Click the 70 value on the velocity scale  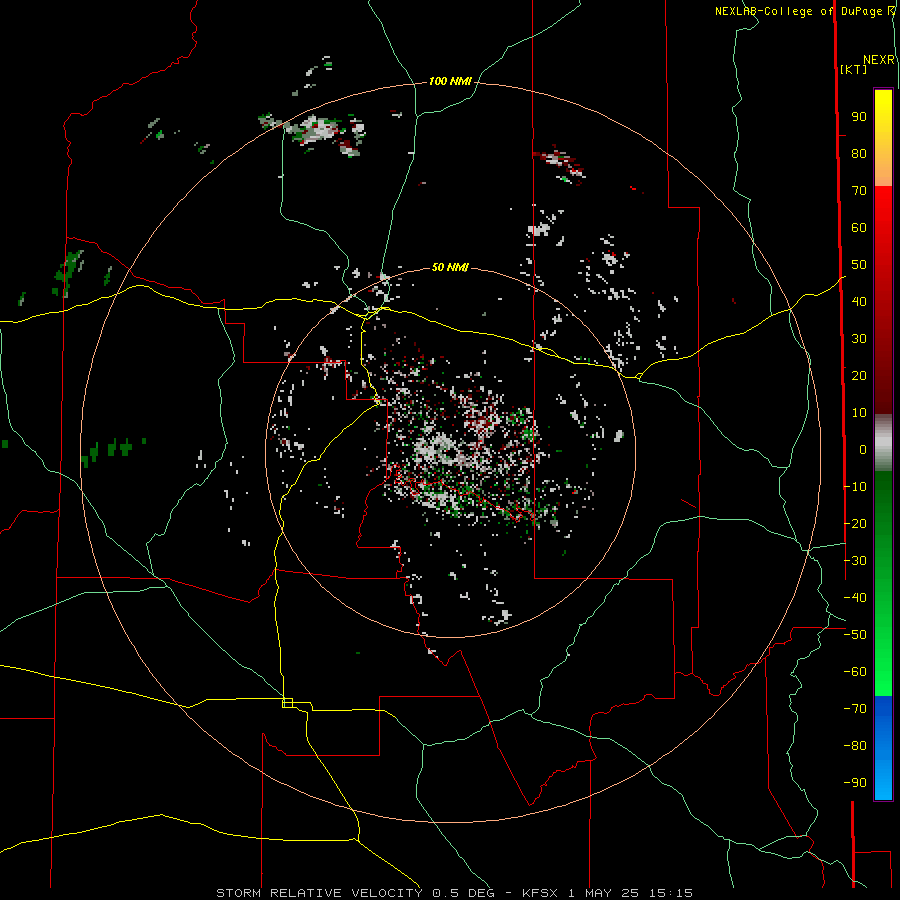859,191
